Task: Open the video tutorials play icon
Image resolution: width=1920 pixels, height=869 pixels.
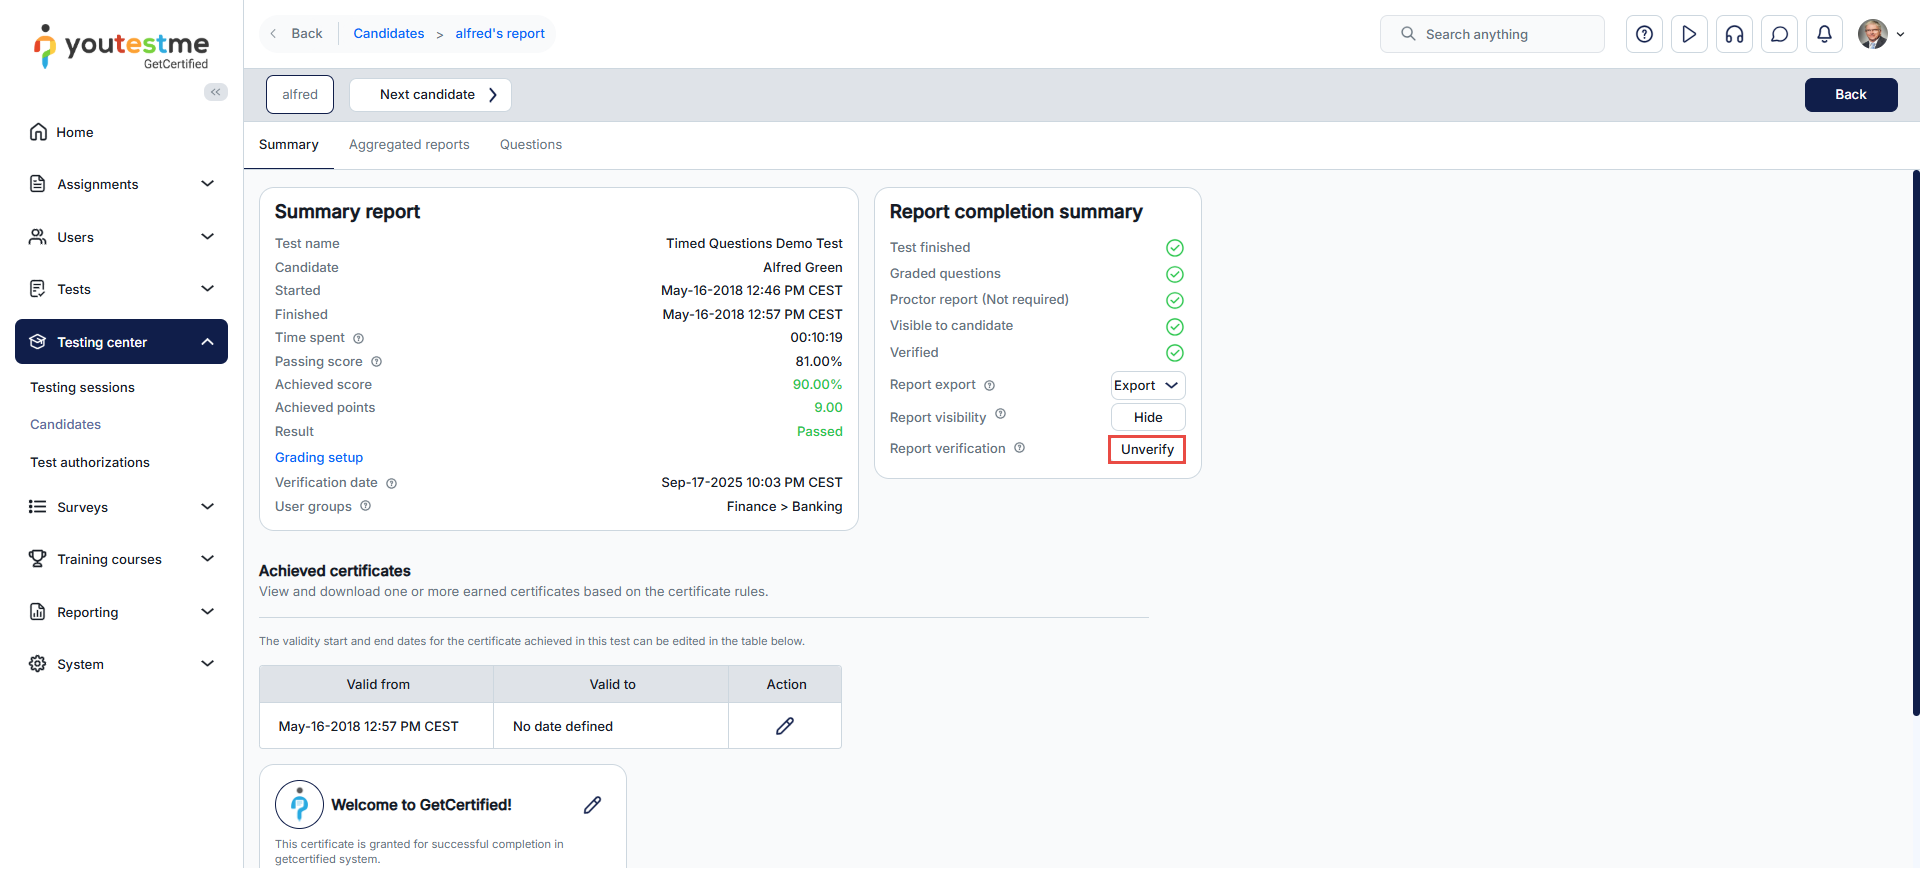Action: 1689,34
